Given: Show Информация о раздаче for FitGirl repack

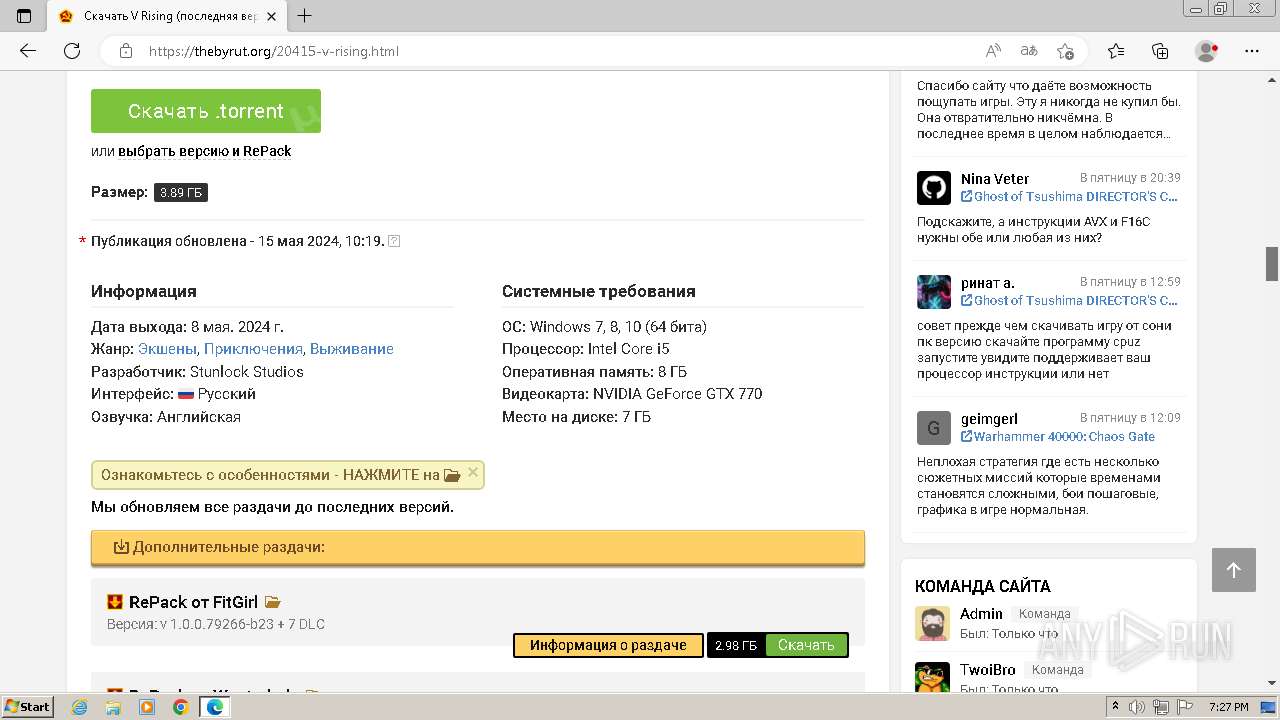Looking at the screenshot, I should (608, 645).
